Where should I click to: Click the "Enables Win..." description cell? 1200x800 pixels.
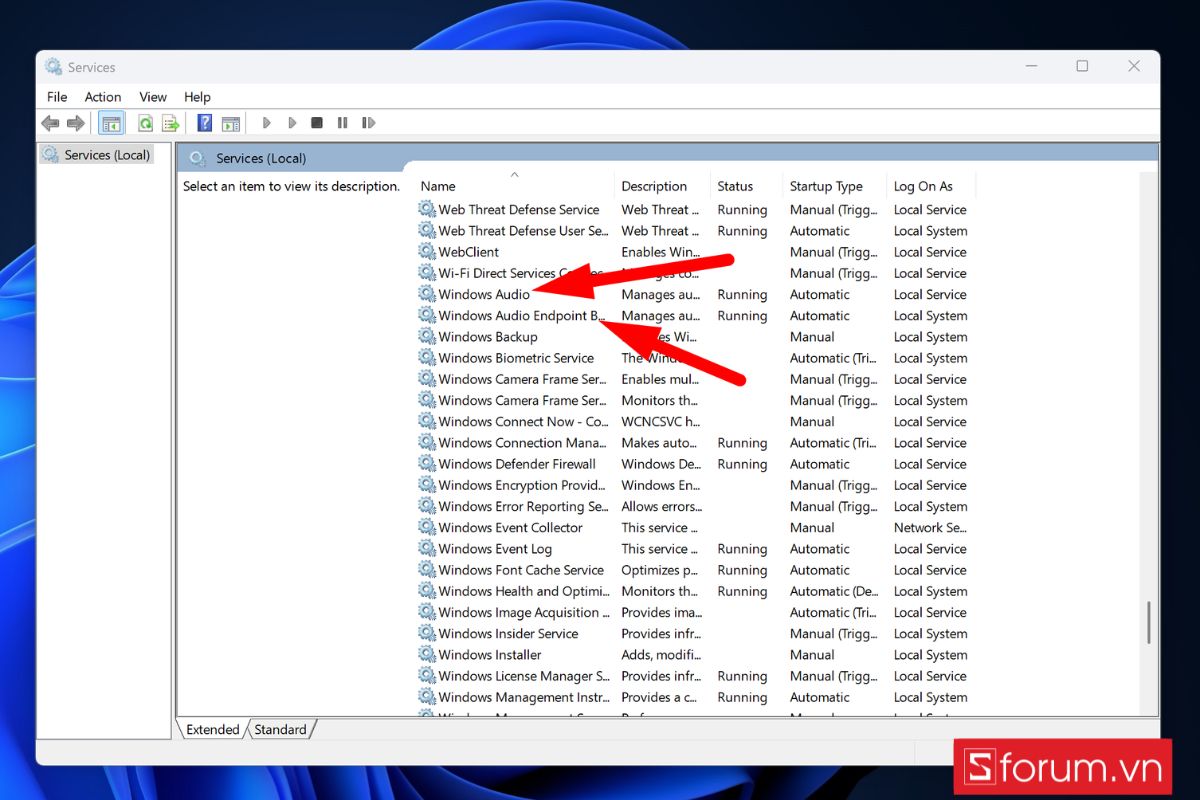click(659, 252)
